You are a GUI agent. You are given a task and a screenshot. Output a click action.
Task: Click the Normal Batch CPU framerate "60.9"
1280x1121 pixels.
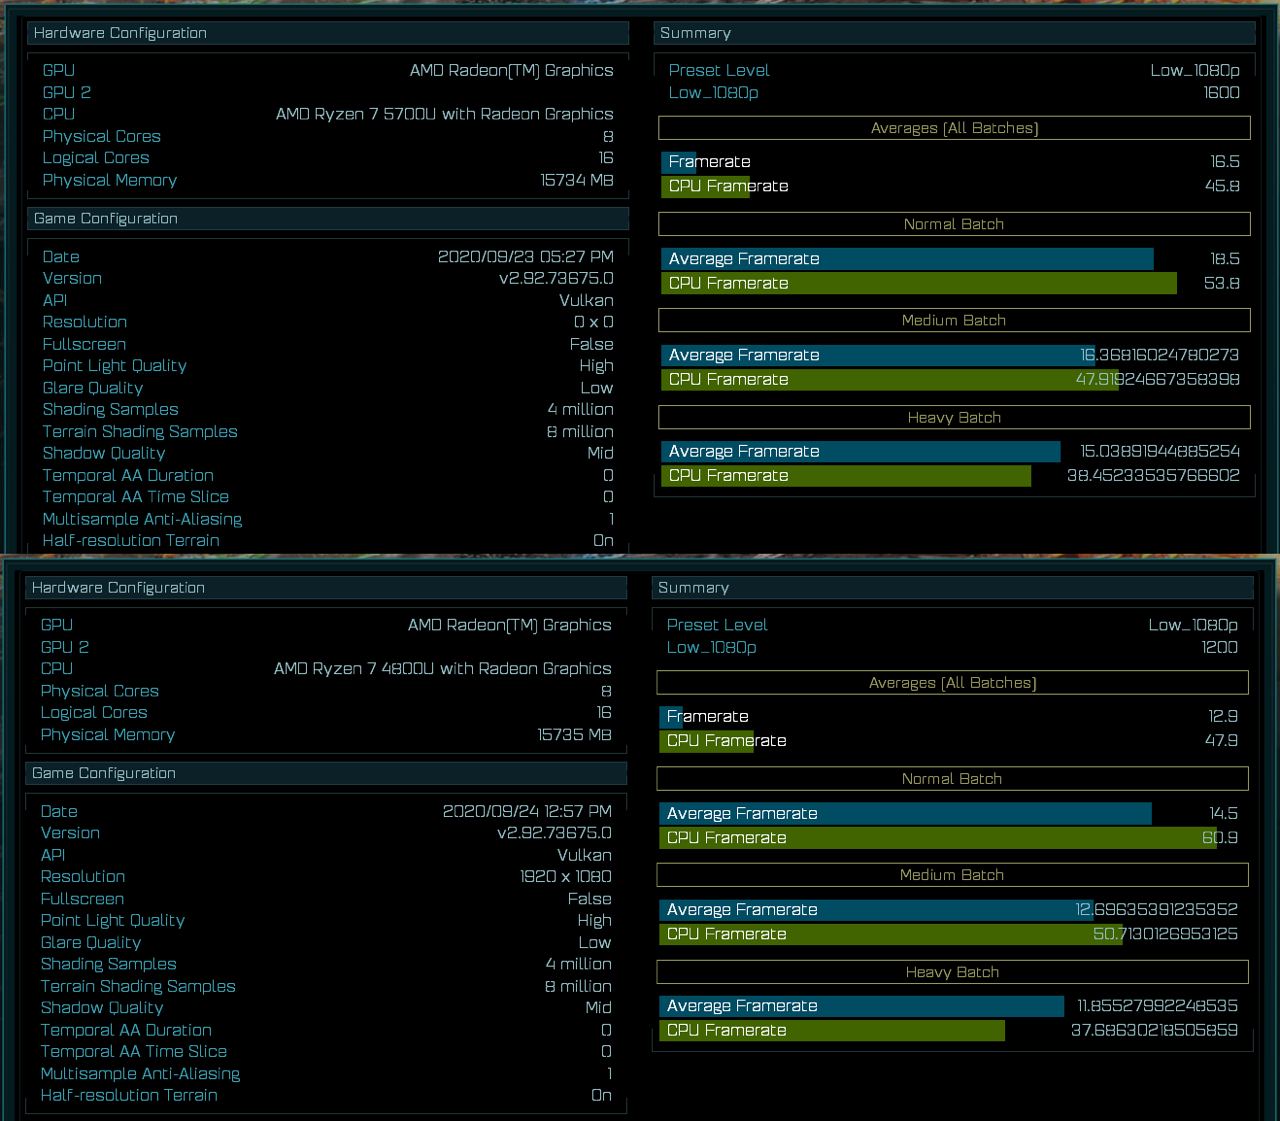[x=1220, y=838]
